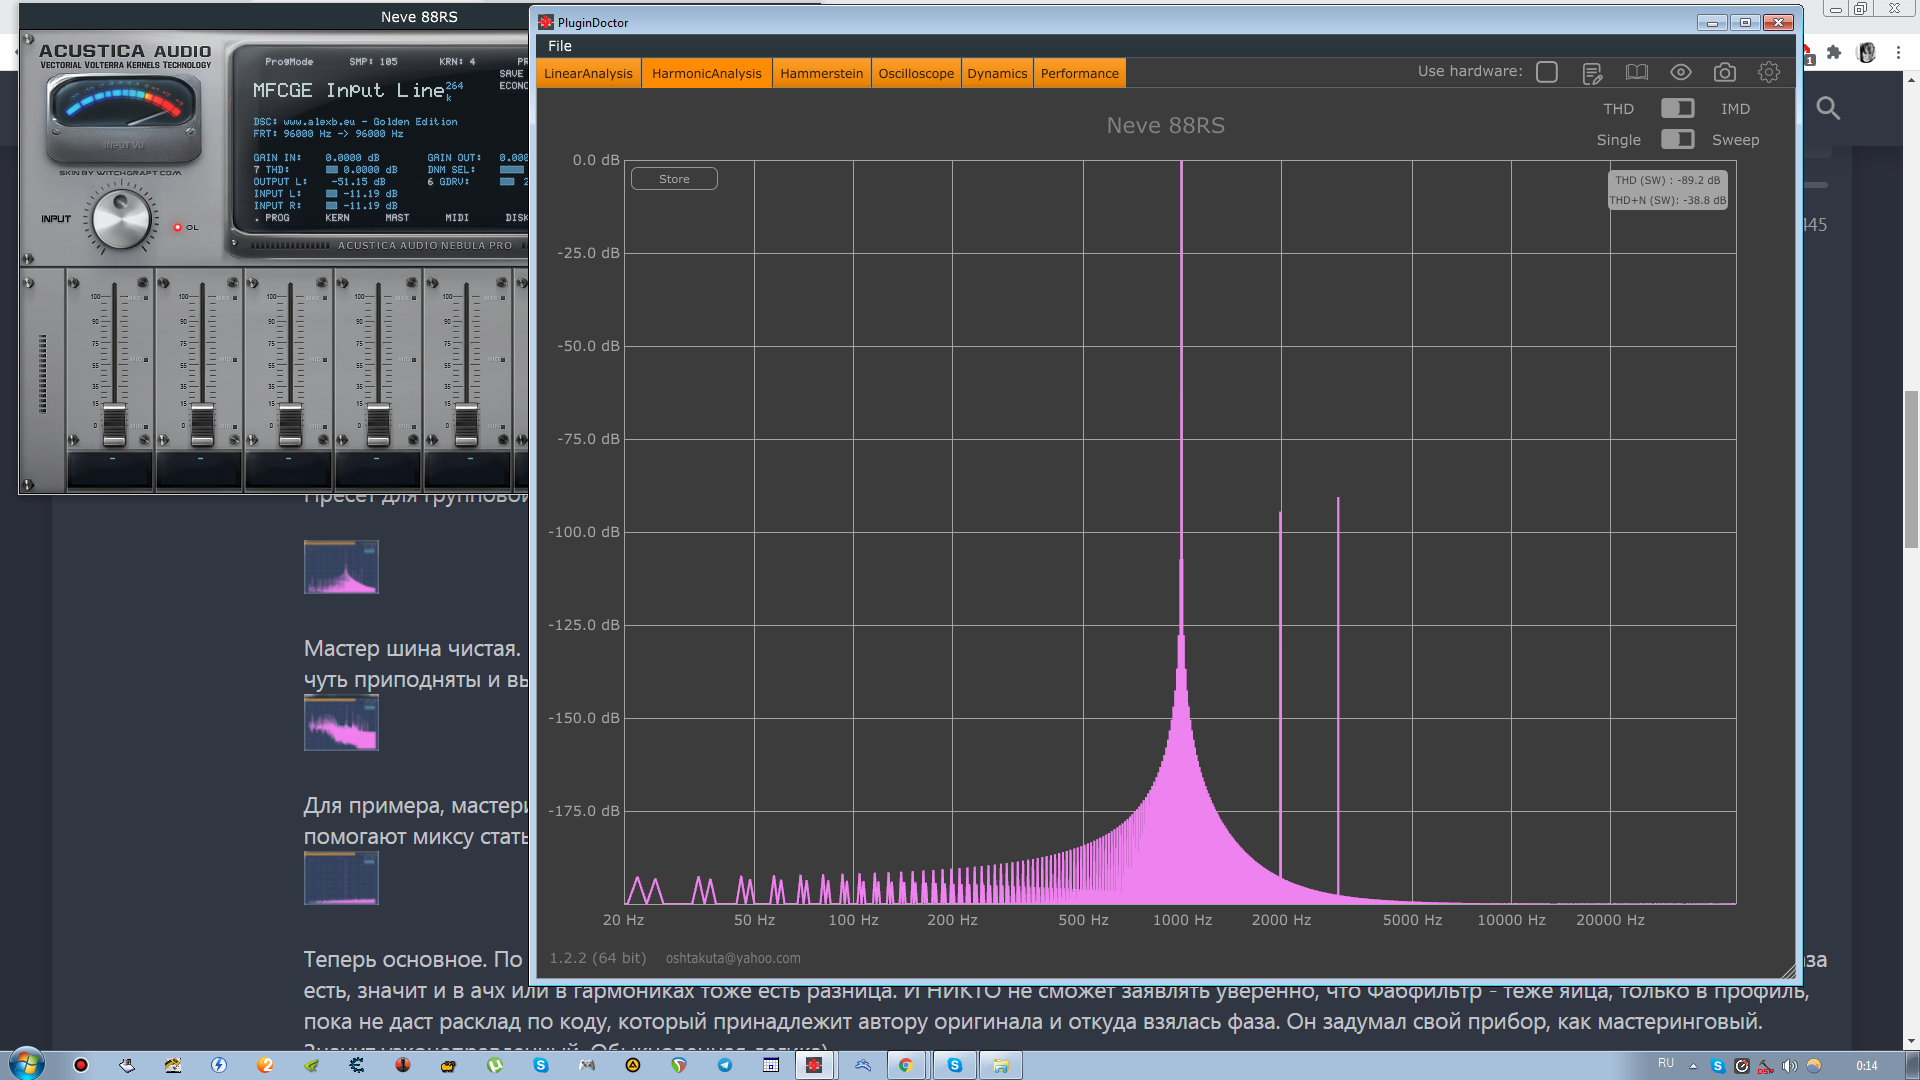Viewport: 1920px width, 1080px height.
Task: Open the Windows Start button
Action: pyautogui.click(x=27, y=1064)
